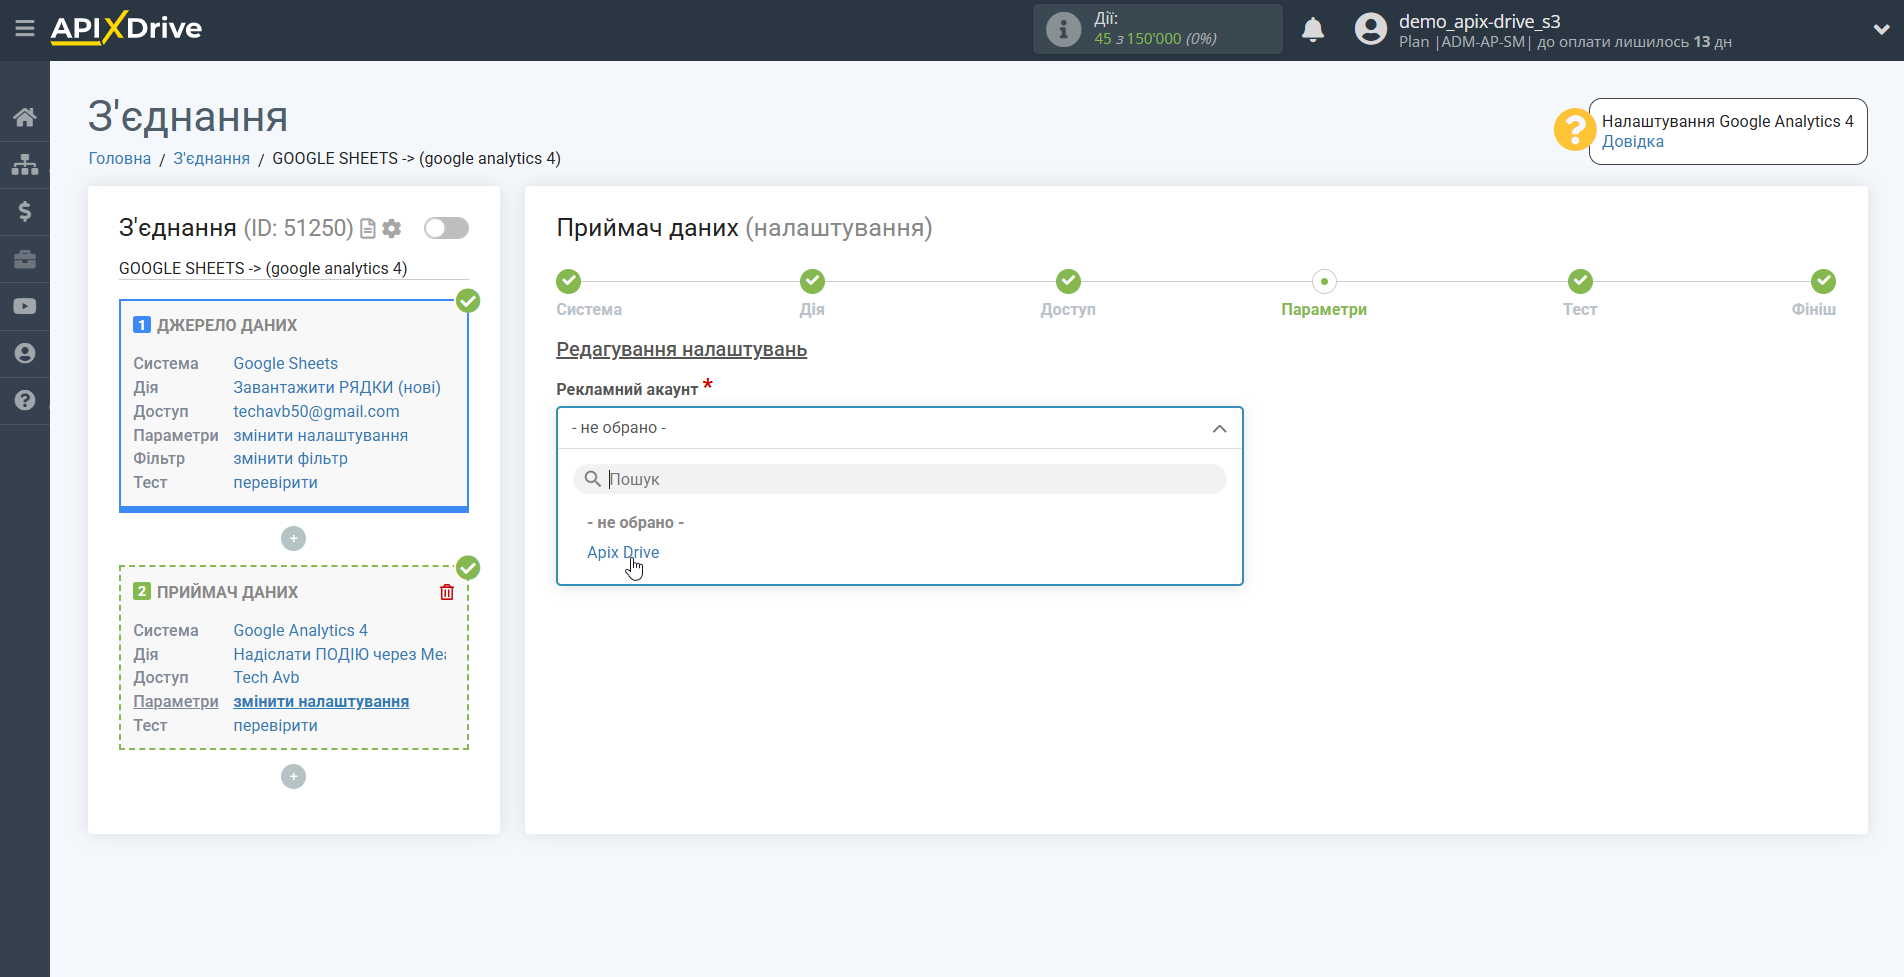Click source 'змінити налаштування' link

(x=320, y=436)
